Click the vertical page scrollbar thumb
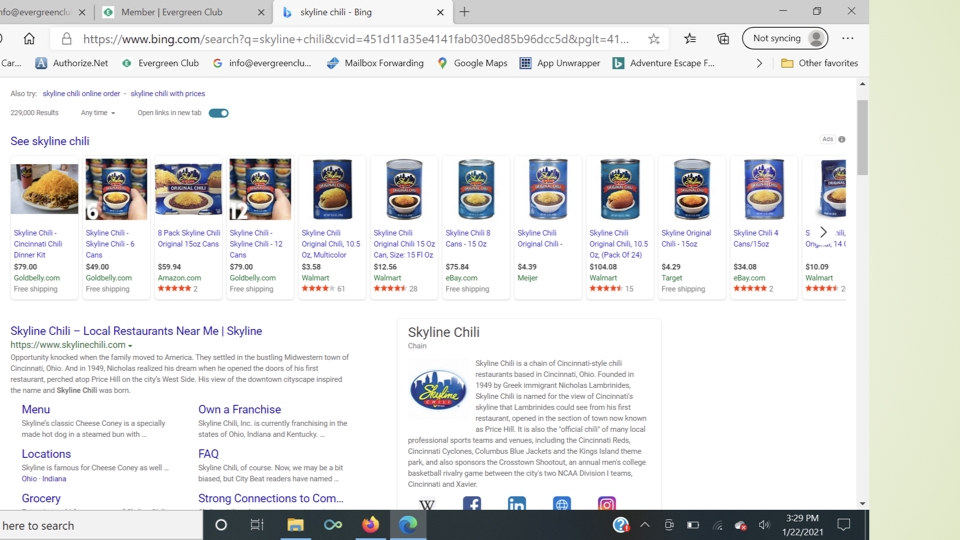This screenshot has width=960, height=540. tap(862, 138)
